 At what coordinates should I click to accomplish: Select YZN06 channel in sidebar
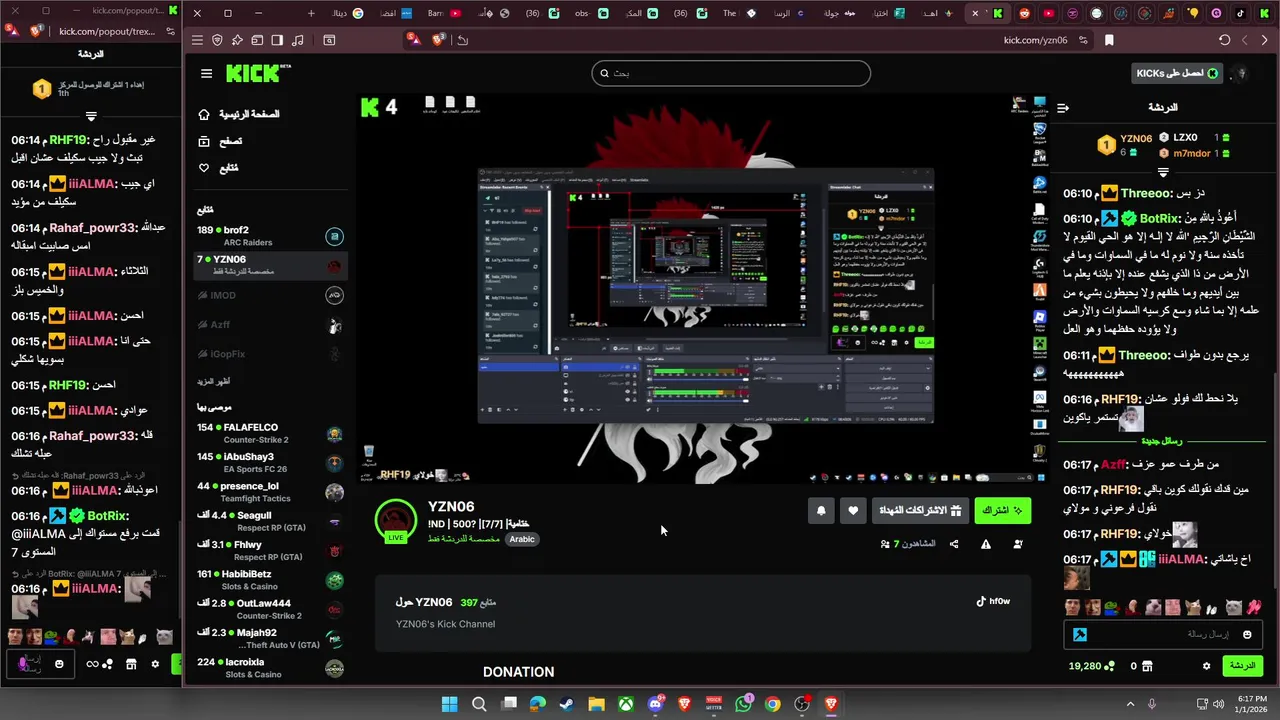[x=270, y=265]
